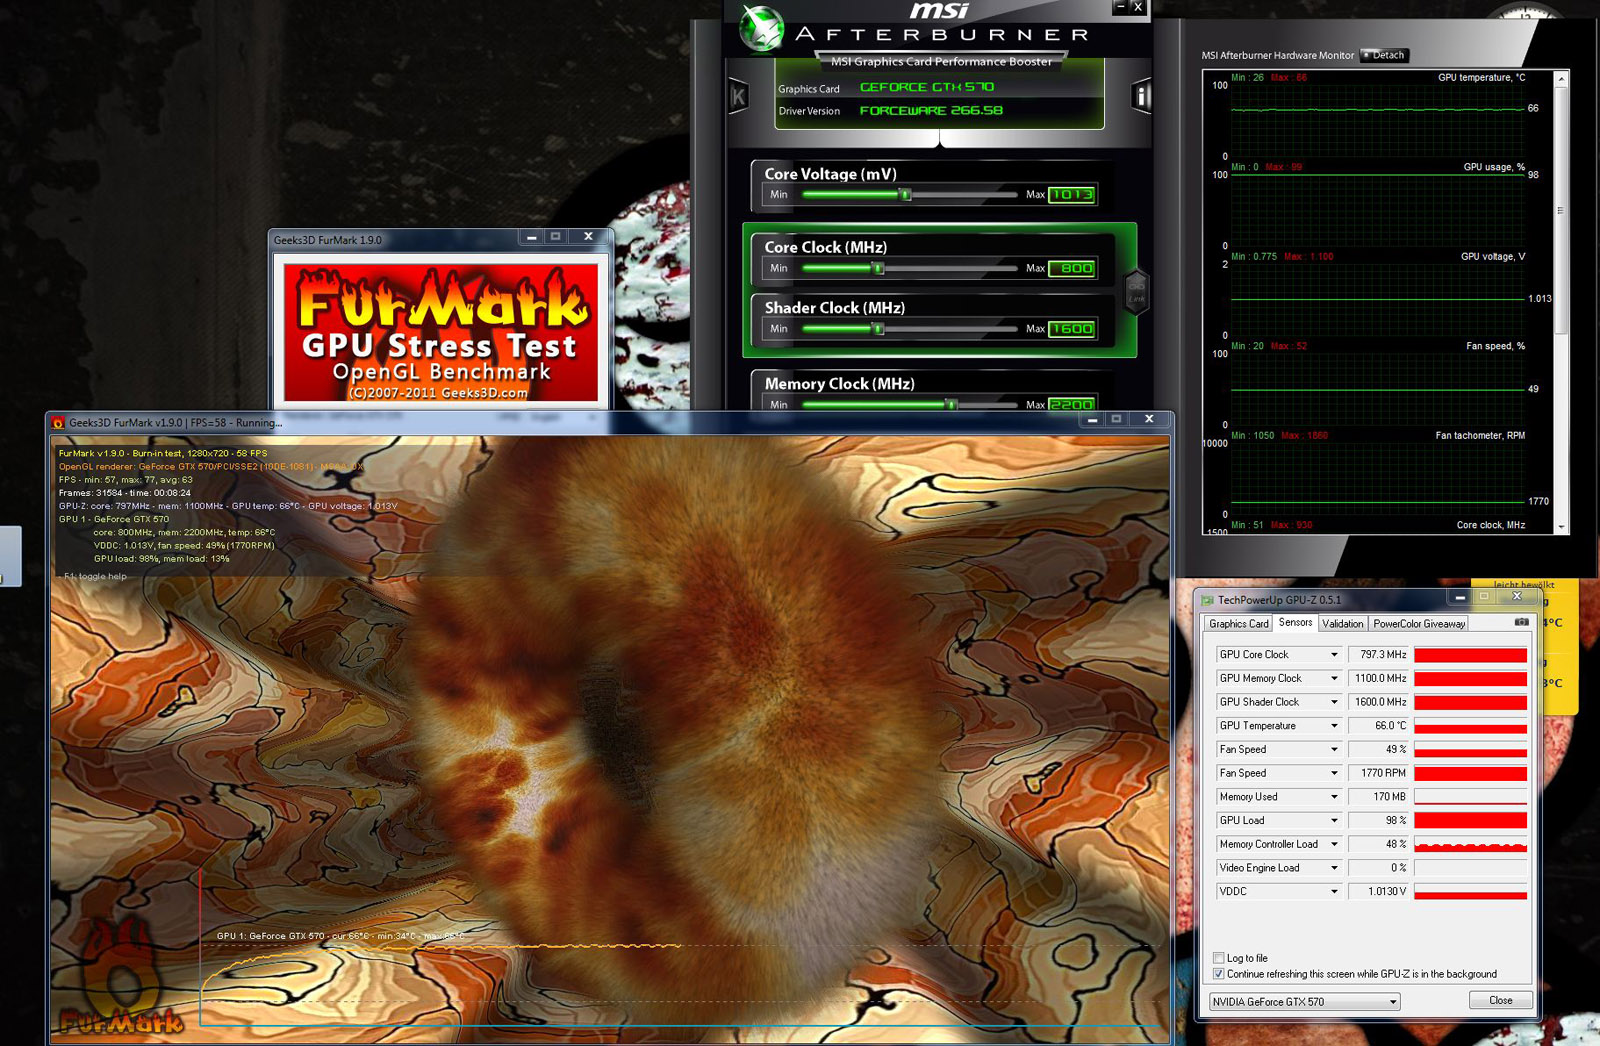
Task: Expand the VDDC sensor dropdown
Action: (1333, 892)
